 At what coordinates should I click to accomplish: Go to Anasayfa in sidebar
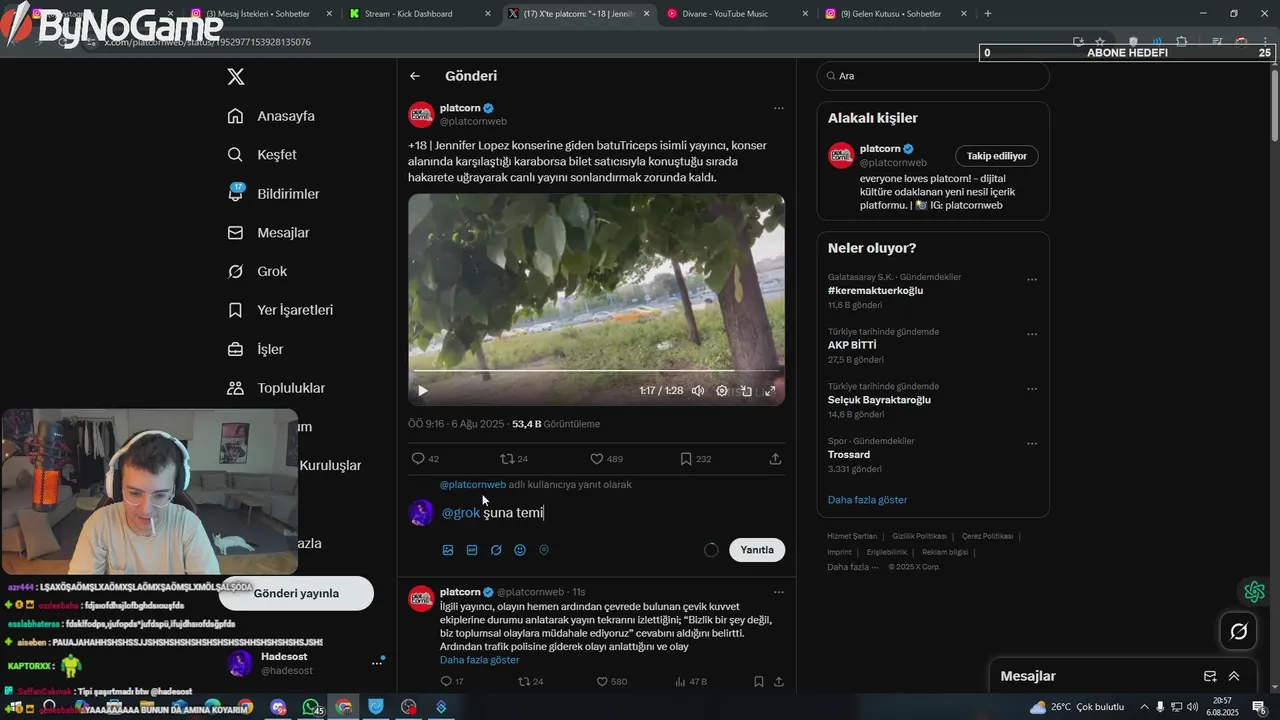pyautogui.click(x=271, y=116)
